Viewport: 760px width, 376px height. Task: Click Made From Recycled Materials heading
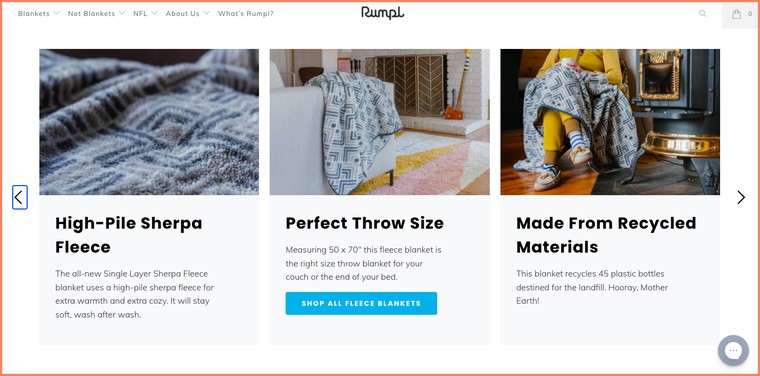point(606,235)
